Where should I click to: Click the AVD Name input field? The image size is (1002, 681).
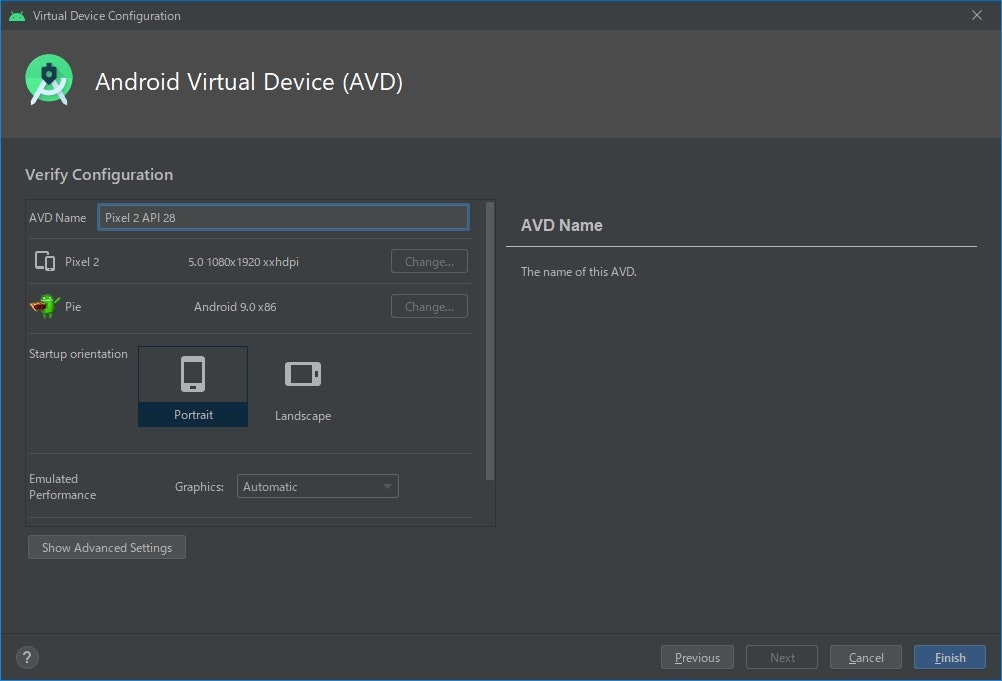tap(283, 217)
